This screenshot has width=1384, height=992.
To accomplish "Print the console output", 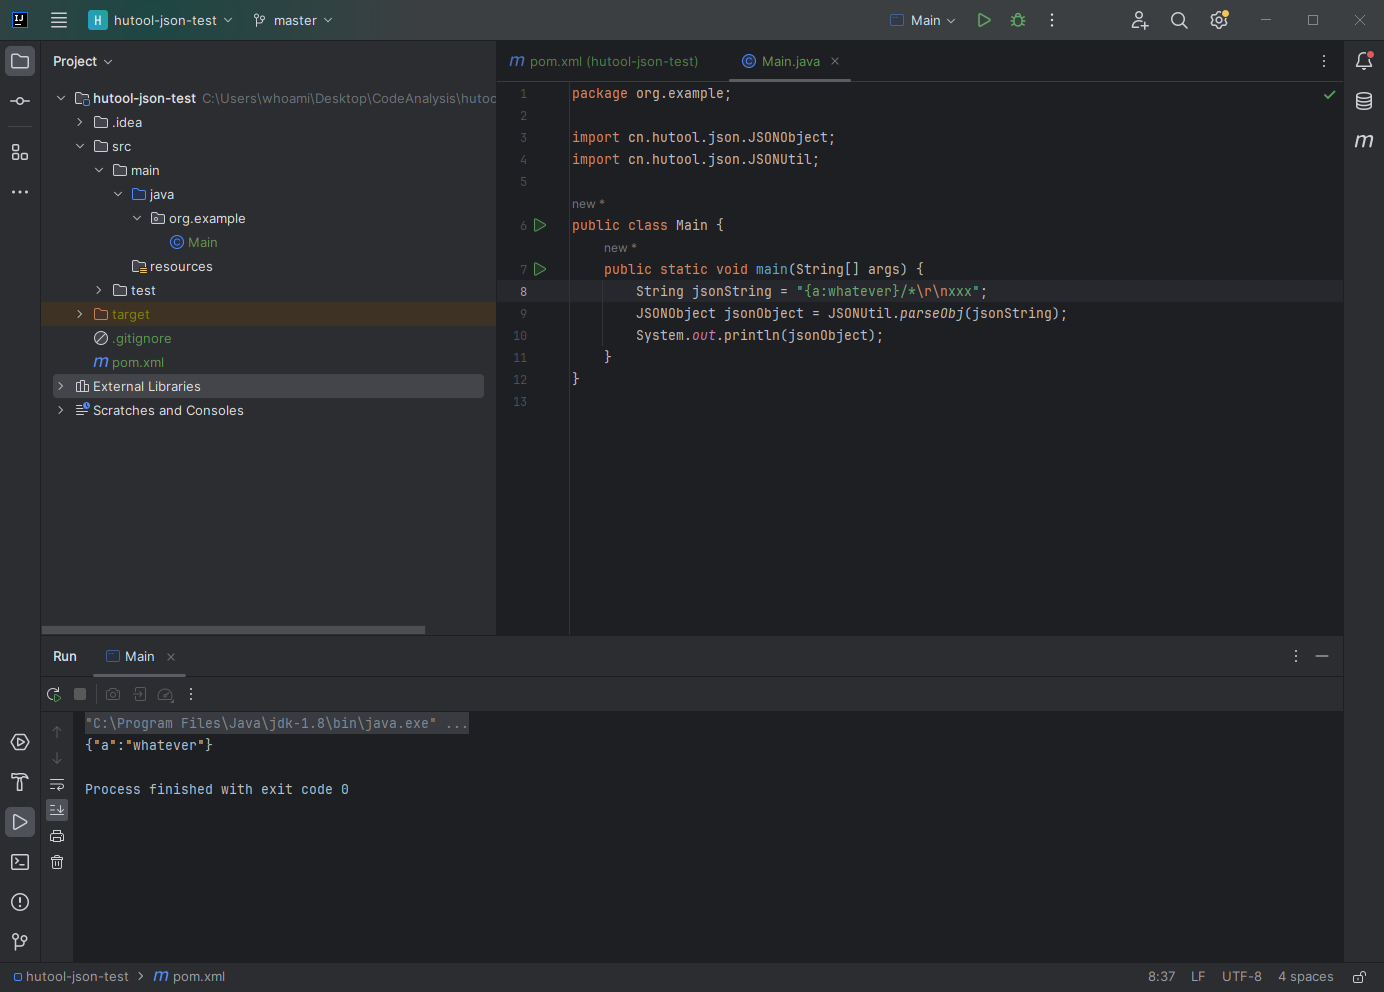I will click(57, 836).
